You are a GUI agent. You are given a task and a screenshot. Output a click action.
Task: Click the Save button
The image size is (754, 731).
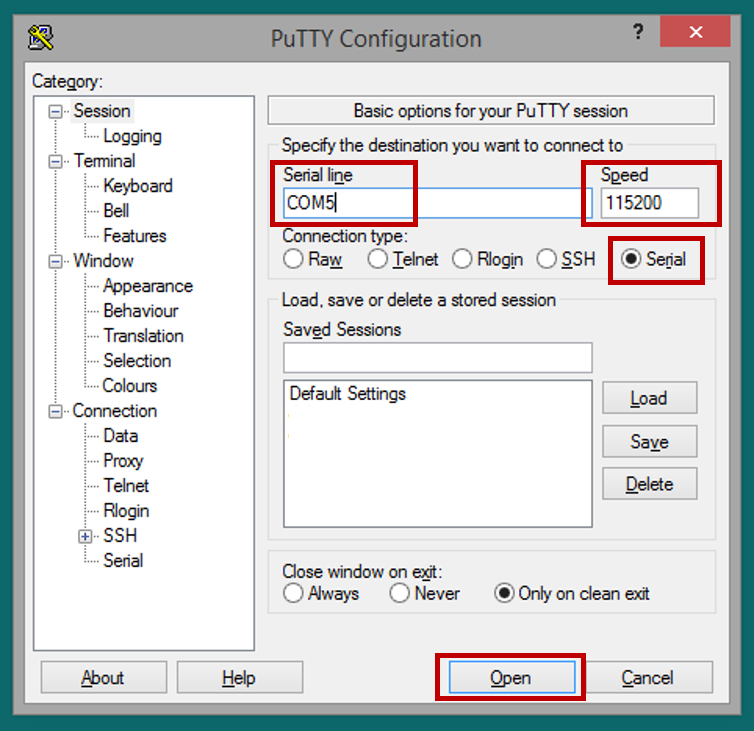click(649, 441)
